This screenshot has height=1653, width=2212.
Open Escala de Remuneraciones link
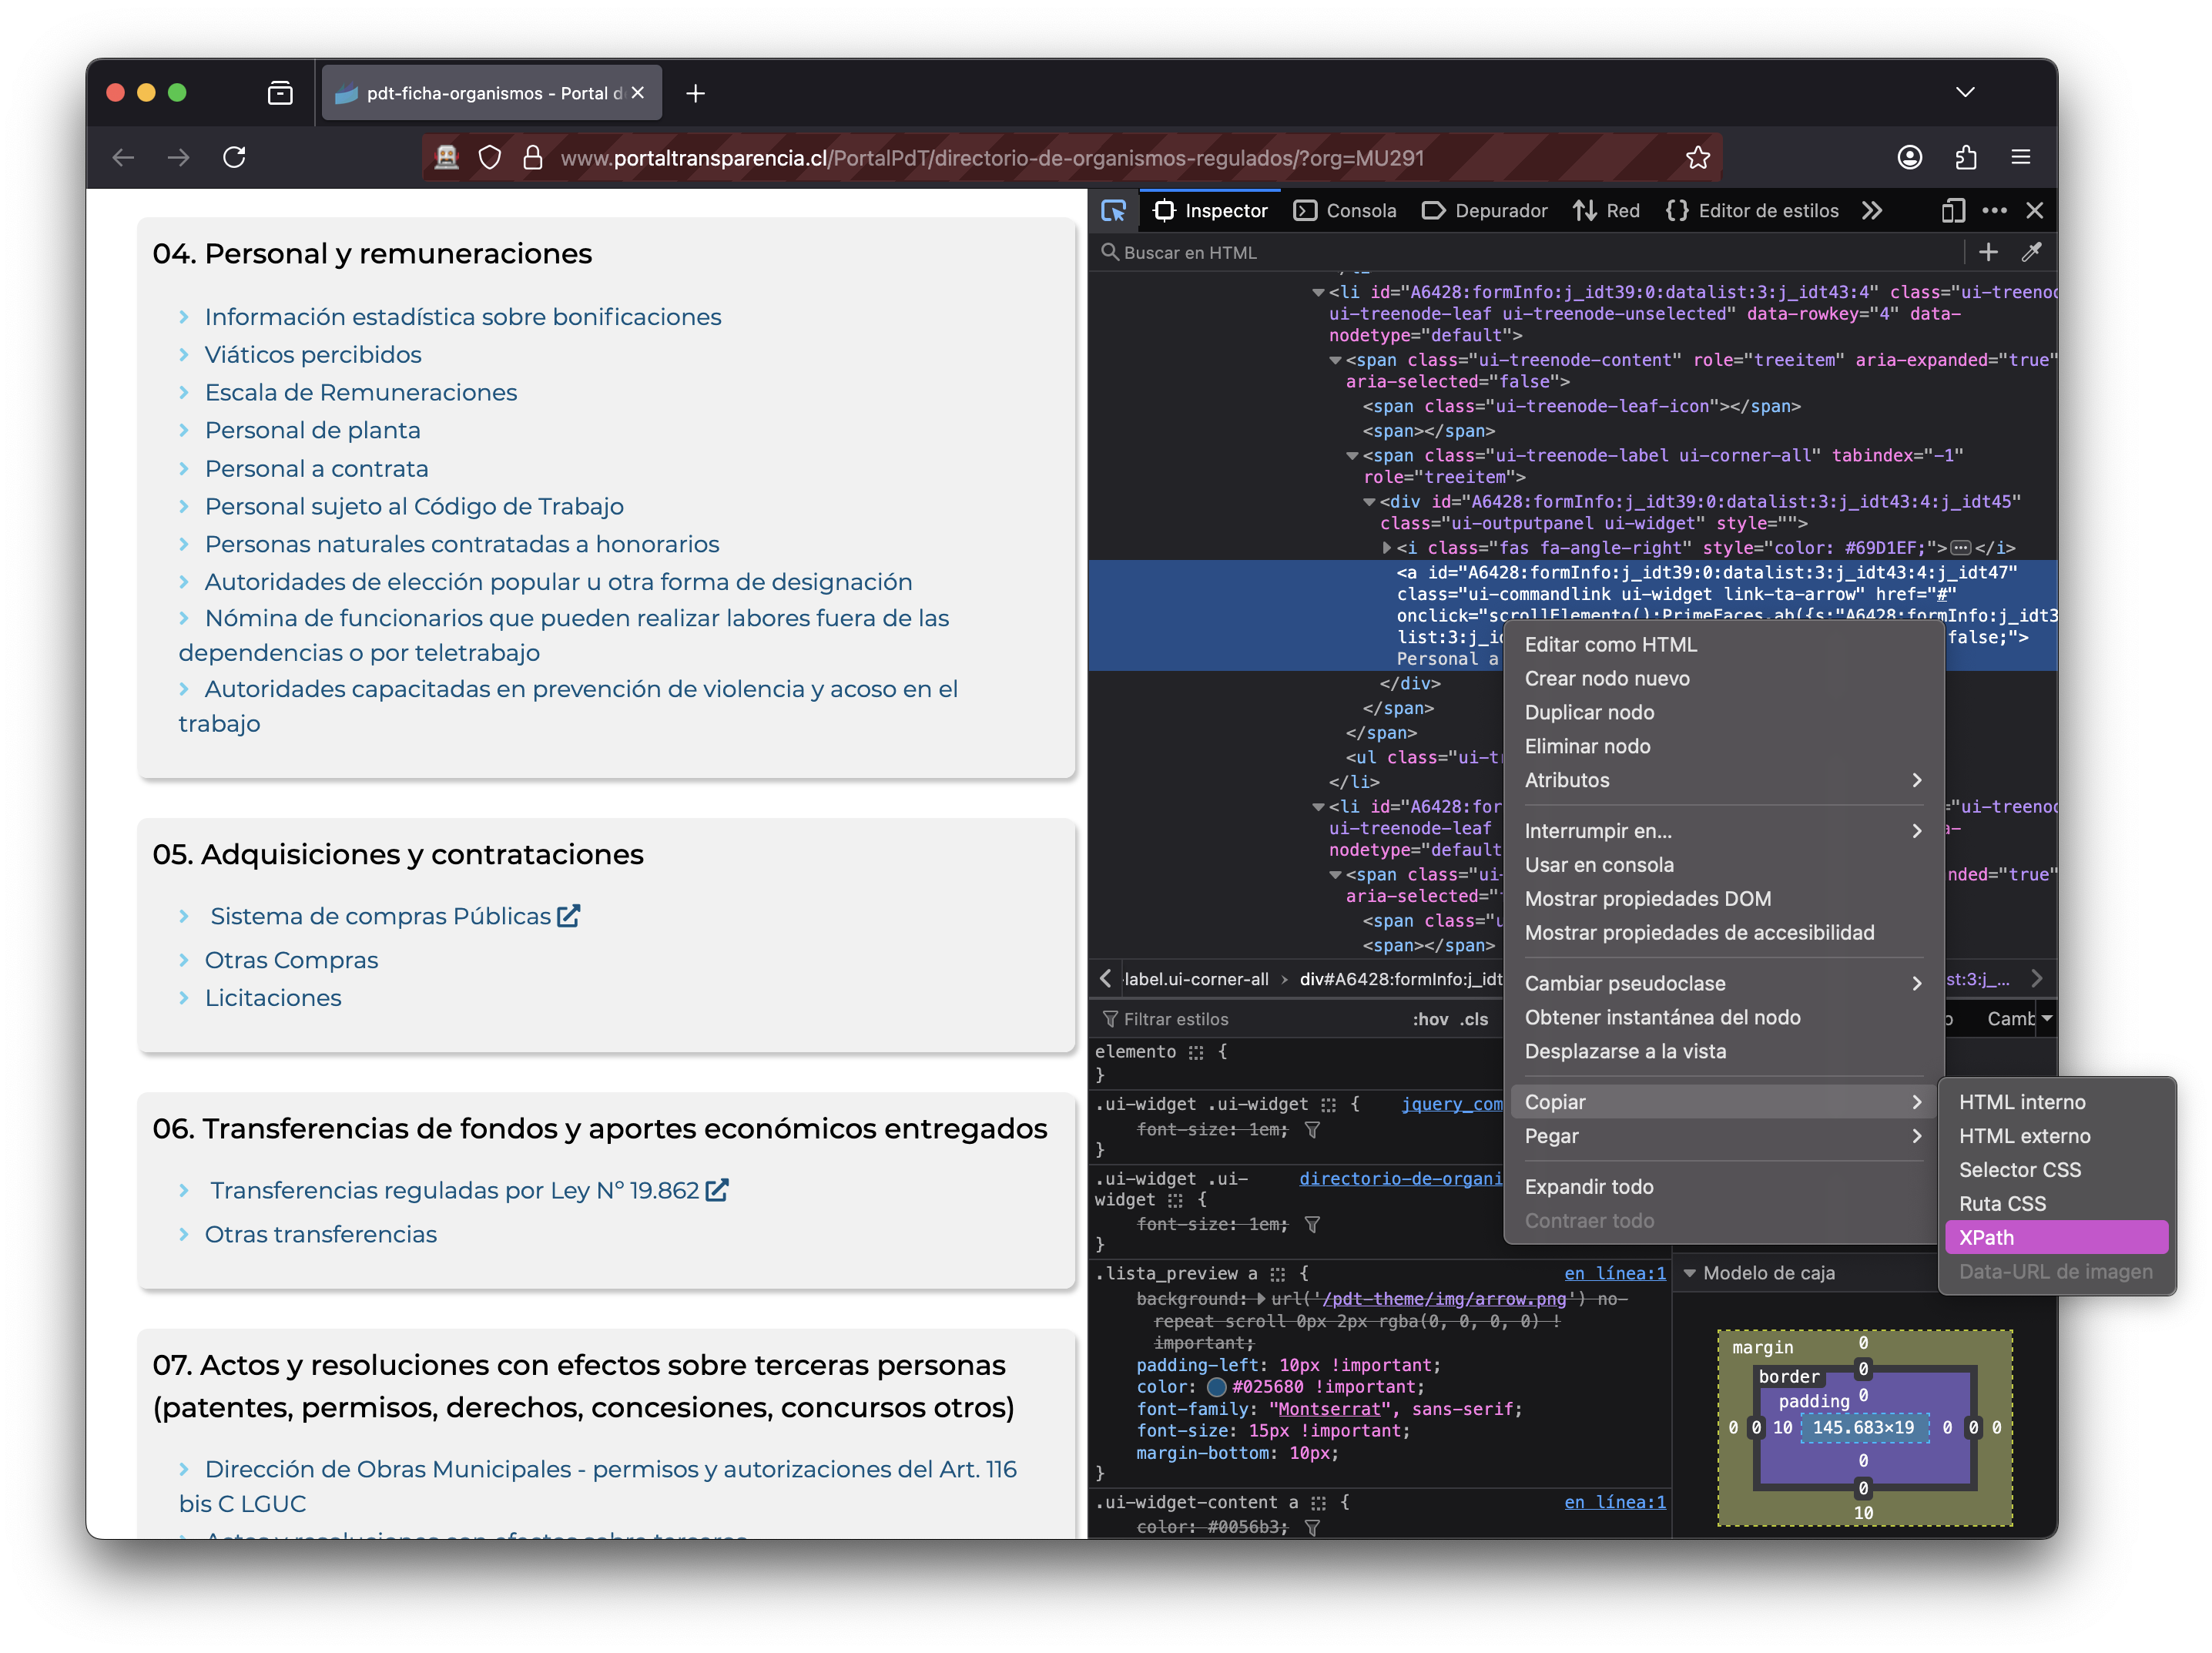pyautogui.click(x=360, y=393)
